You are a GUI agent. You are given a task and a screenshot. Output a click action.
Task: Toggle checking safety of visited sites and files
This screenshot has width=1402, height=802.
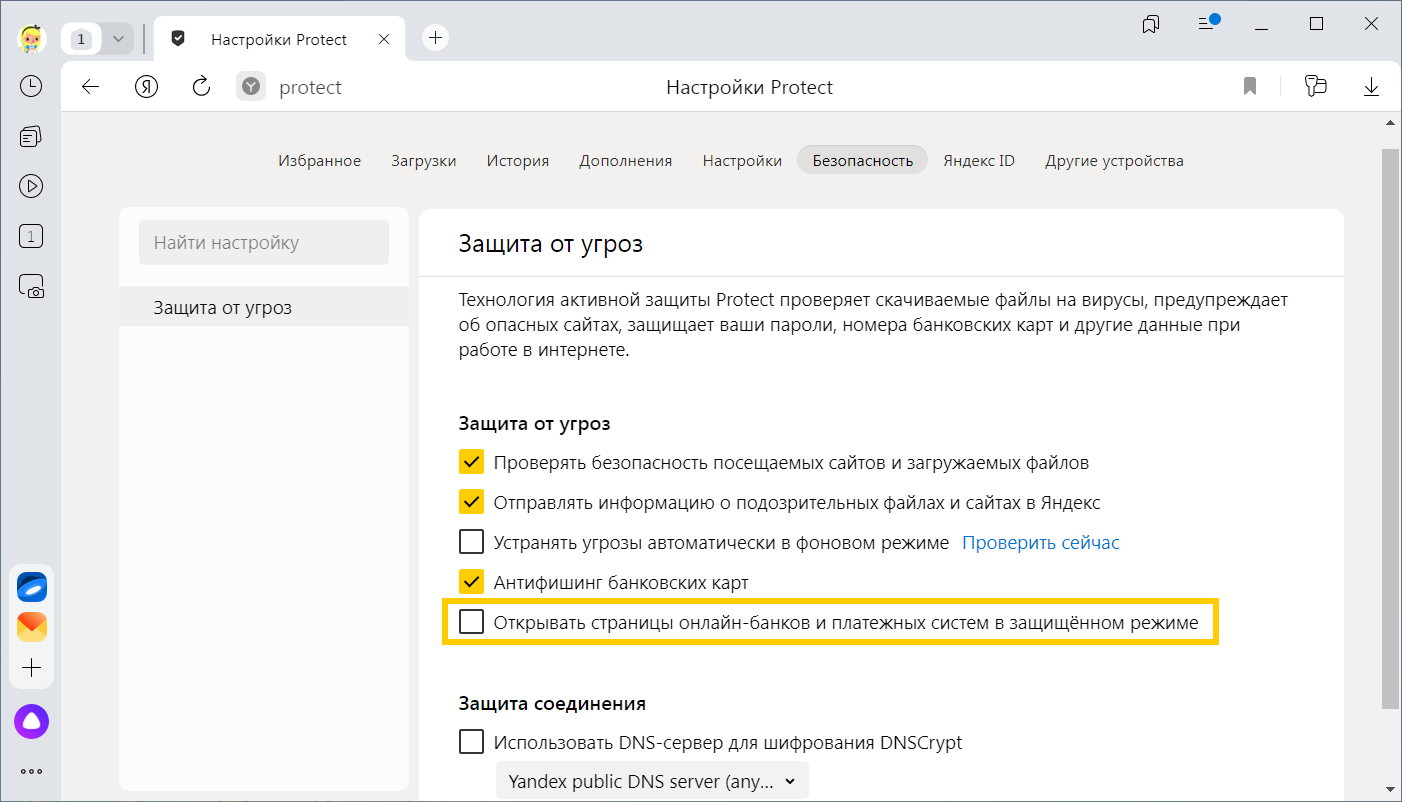click(471, 462)
